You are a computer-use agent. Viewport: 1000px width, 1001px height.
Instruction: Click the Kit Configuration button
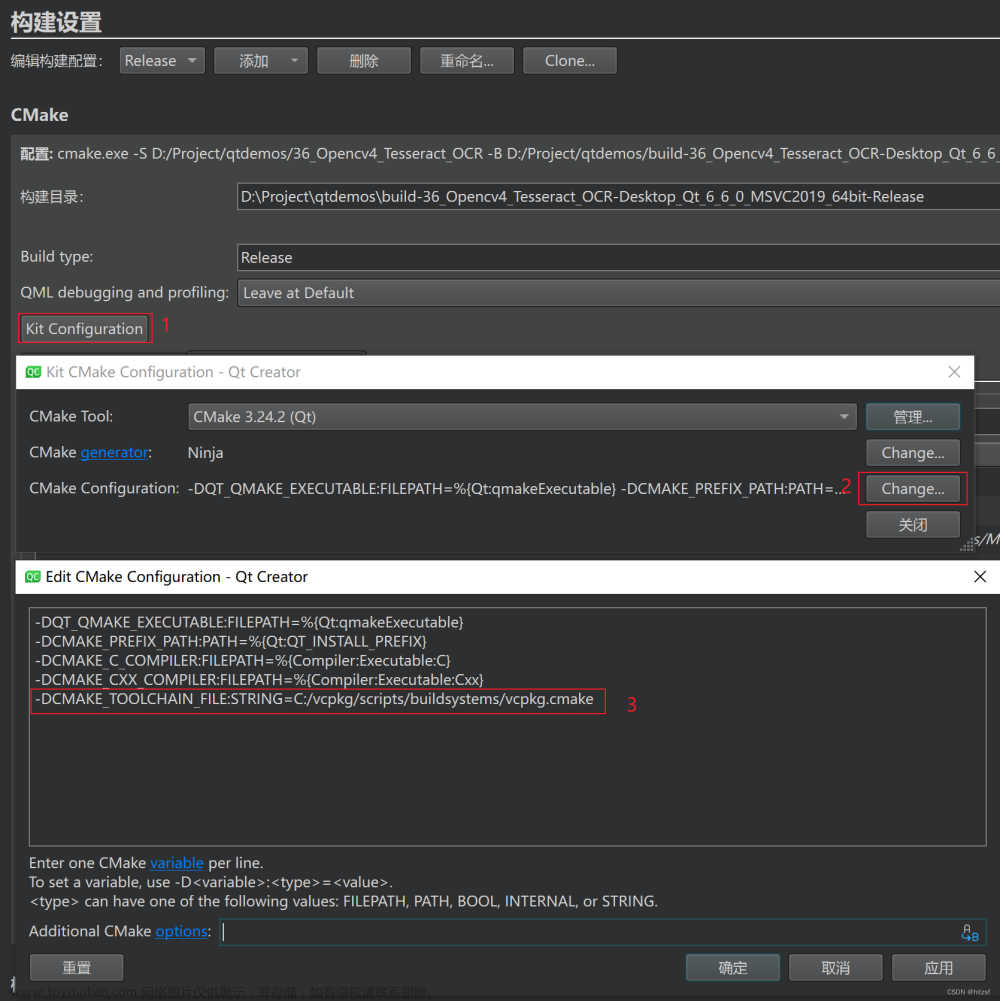coord(84,329)
